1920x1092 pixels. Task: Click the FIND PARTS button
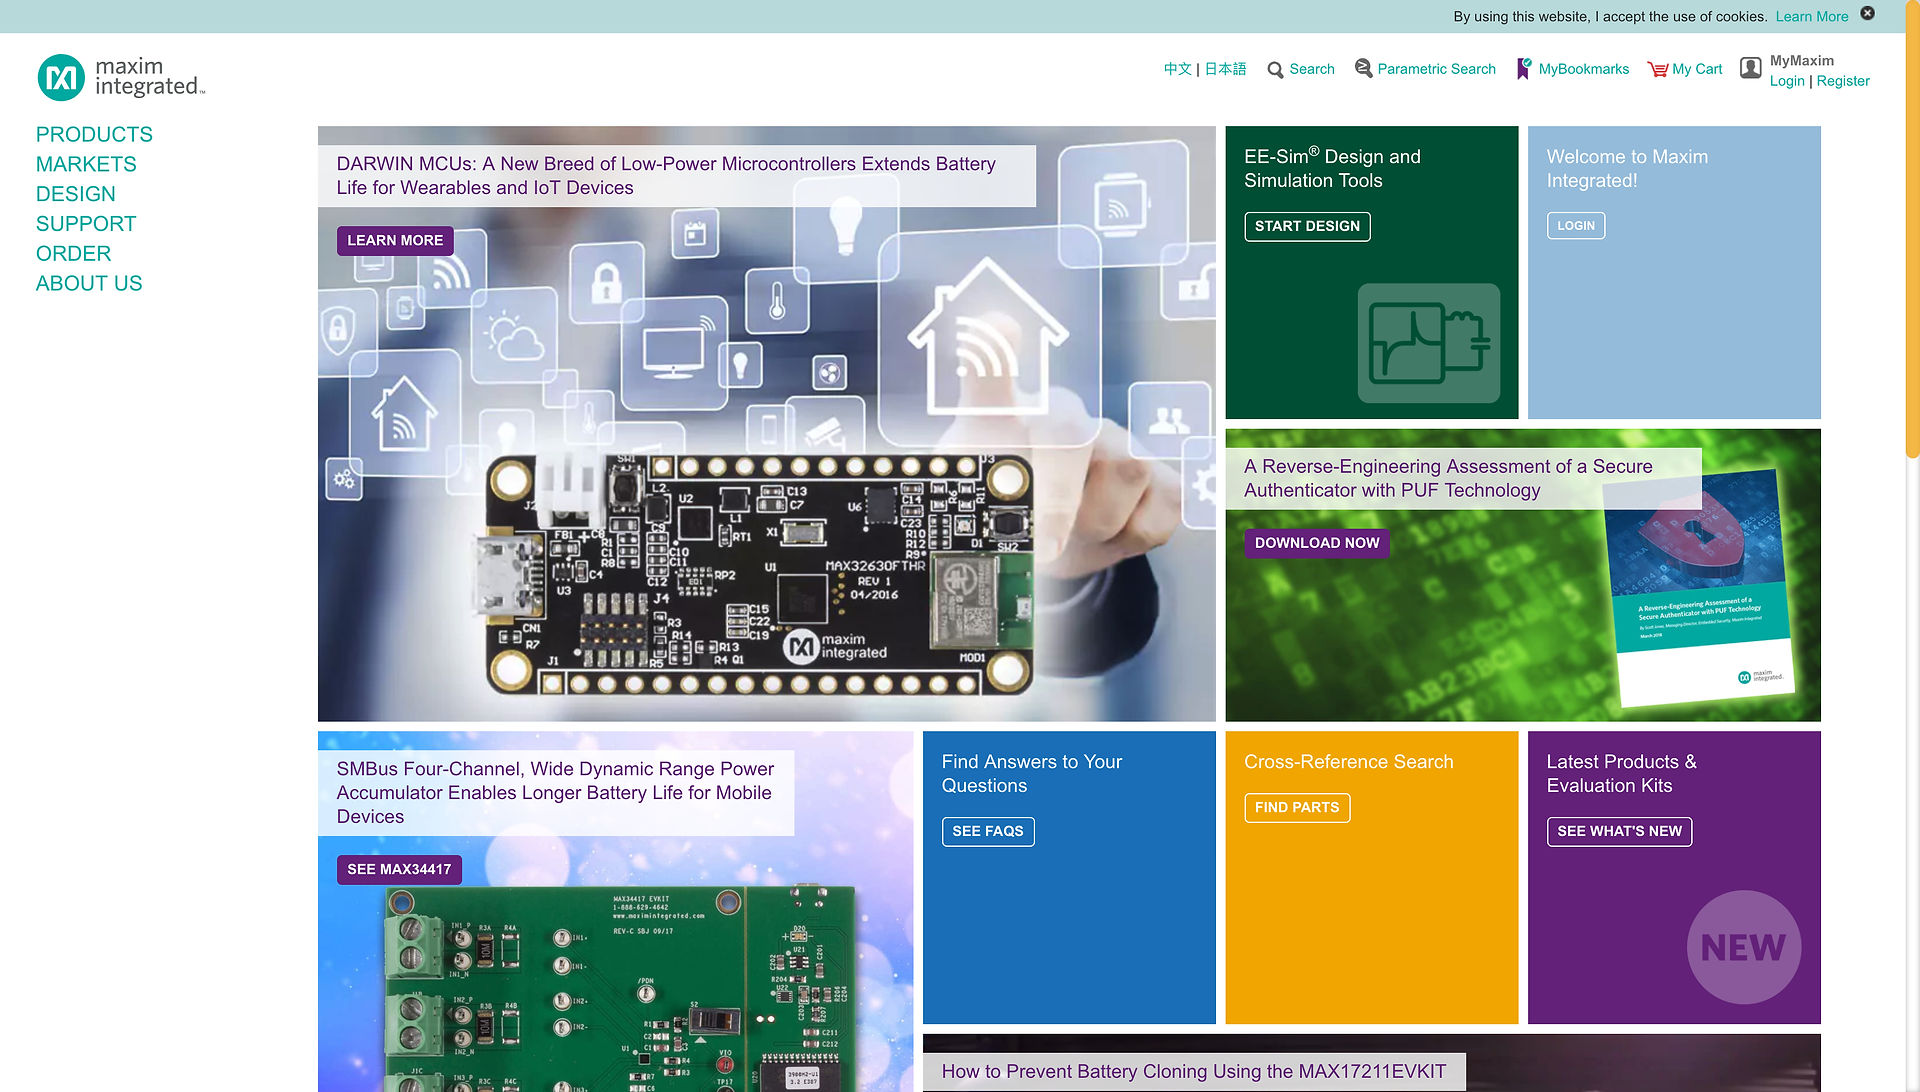coord(1297,808)
